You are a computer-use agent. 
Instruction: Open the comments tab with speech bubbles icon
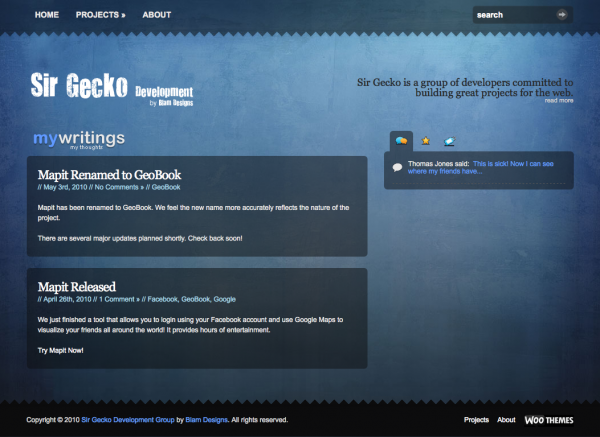(401, 141)
